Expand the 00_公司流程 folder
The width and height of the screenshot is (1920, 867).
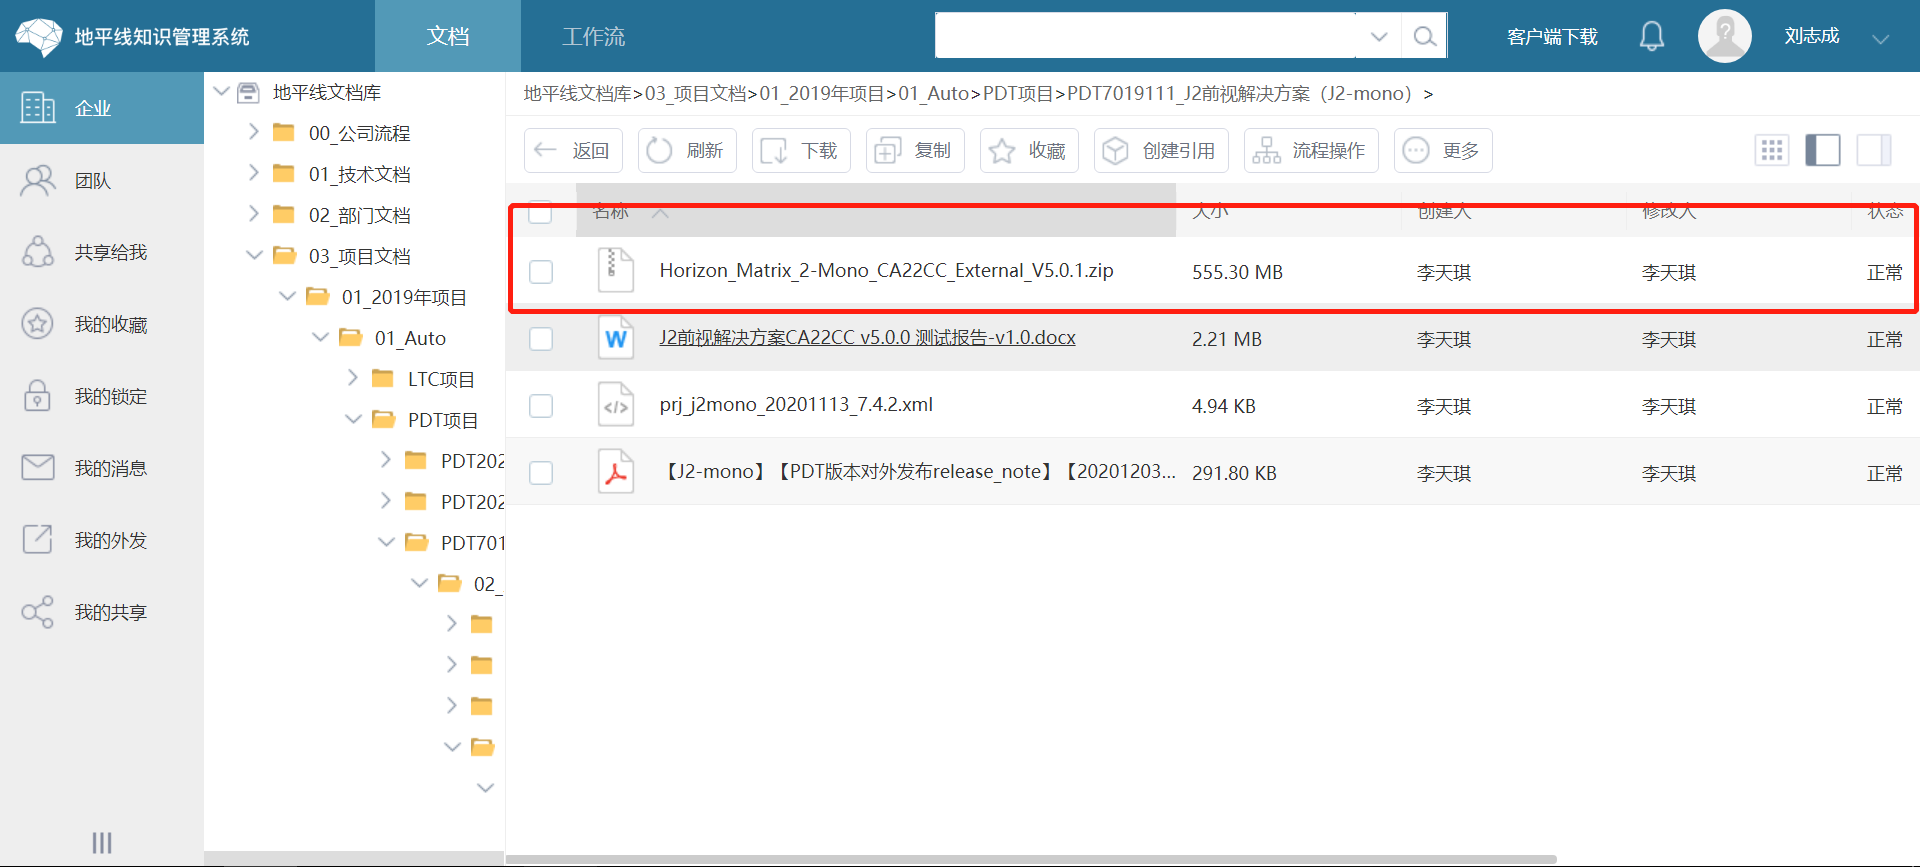(x=254, y=132)
